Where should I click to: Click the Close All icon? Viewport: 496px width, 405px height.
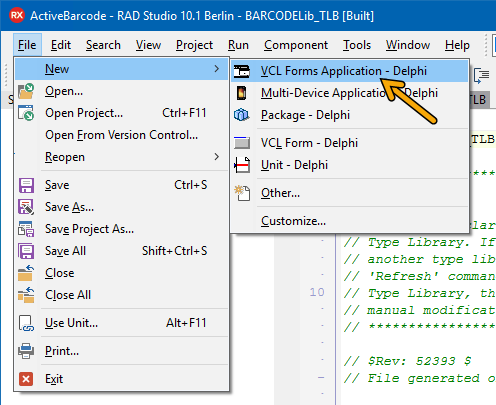click(26, 295)
